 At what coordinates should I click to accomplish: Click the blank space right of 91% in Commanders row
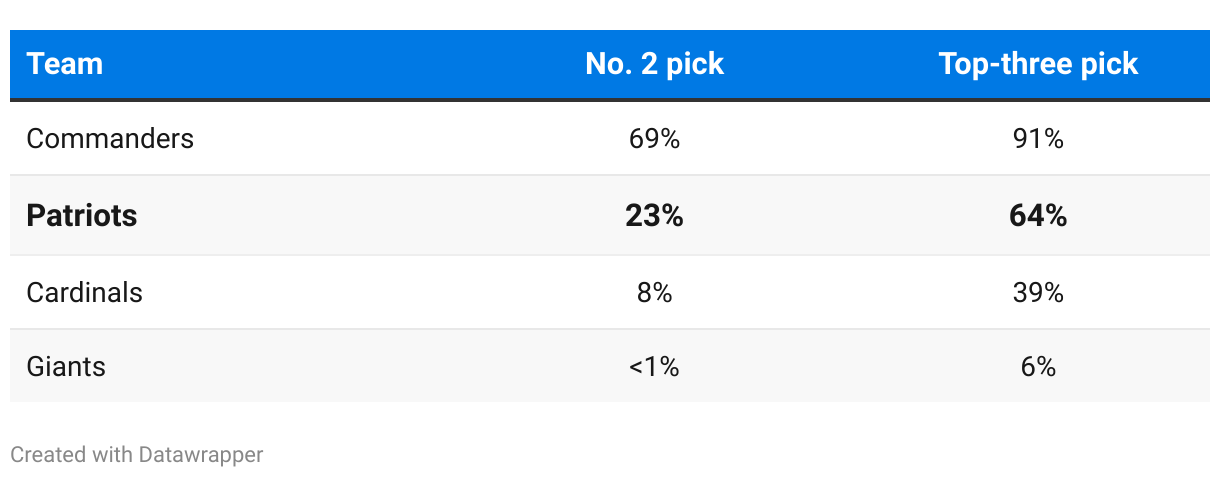[1140, 138]
